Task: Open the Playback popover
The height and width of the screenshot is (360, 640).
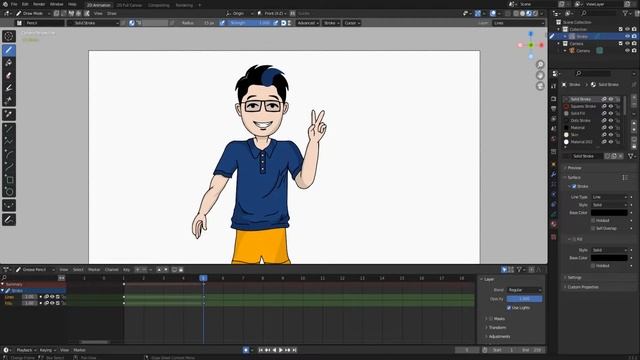Action: 26,350
